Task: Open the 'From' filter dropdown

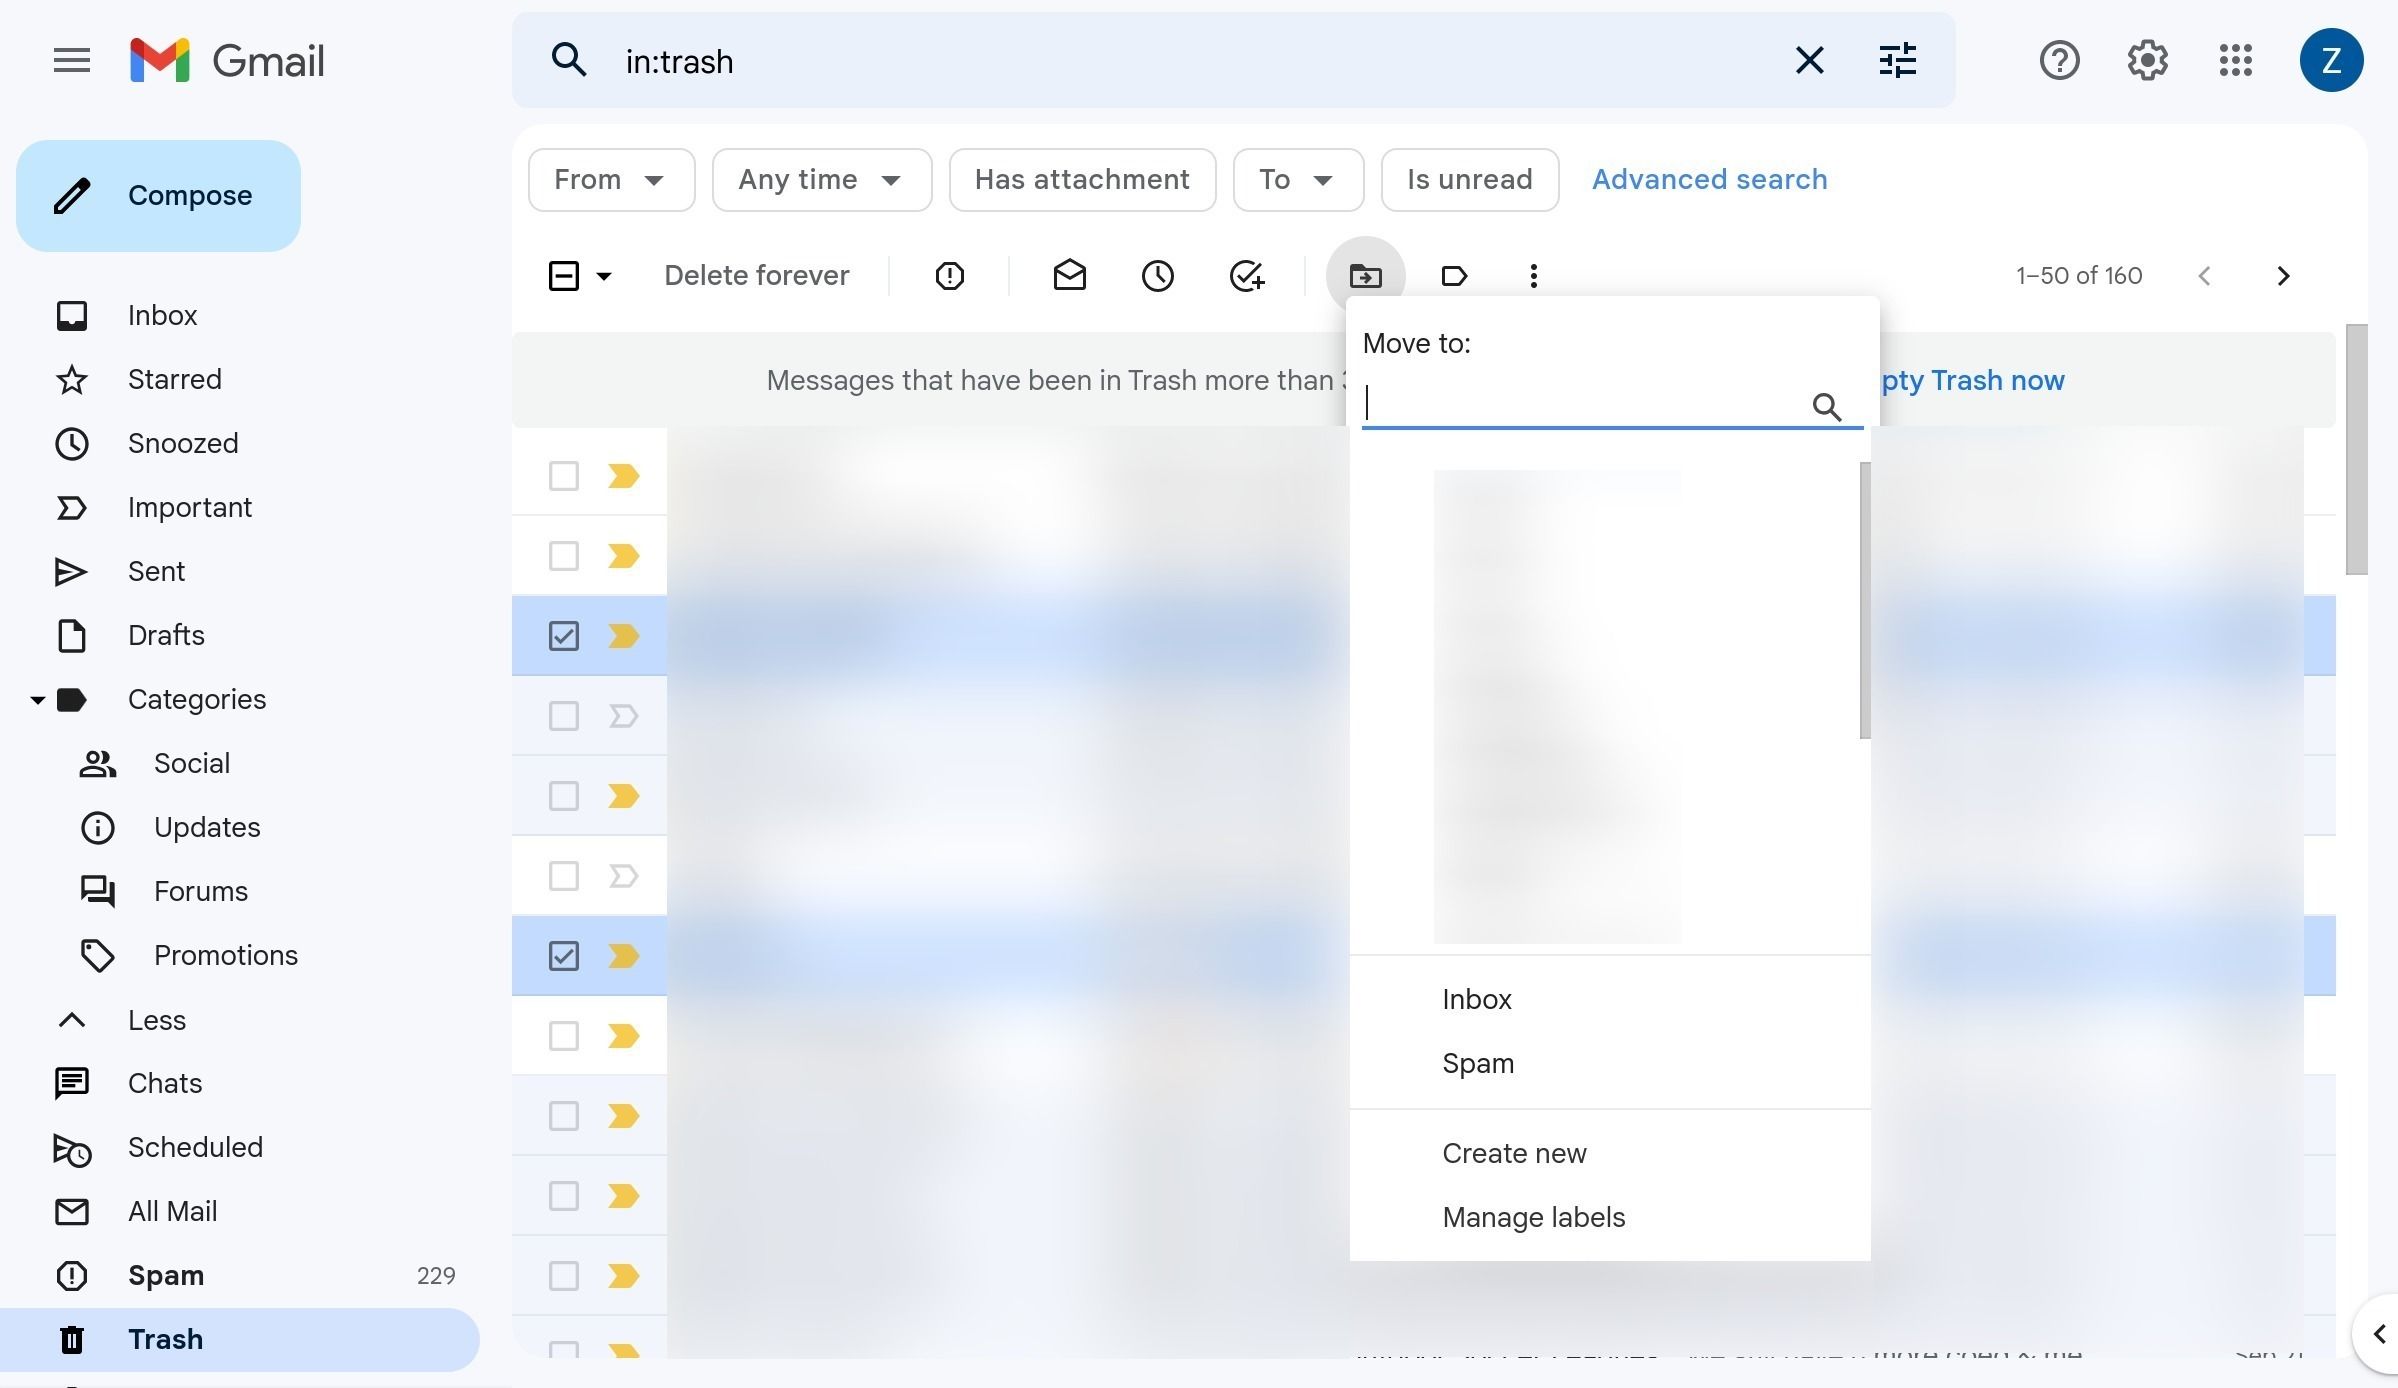Action: 611,180
